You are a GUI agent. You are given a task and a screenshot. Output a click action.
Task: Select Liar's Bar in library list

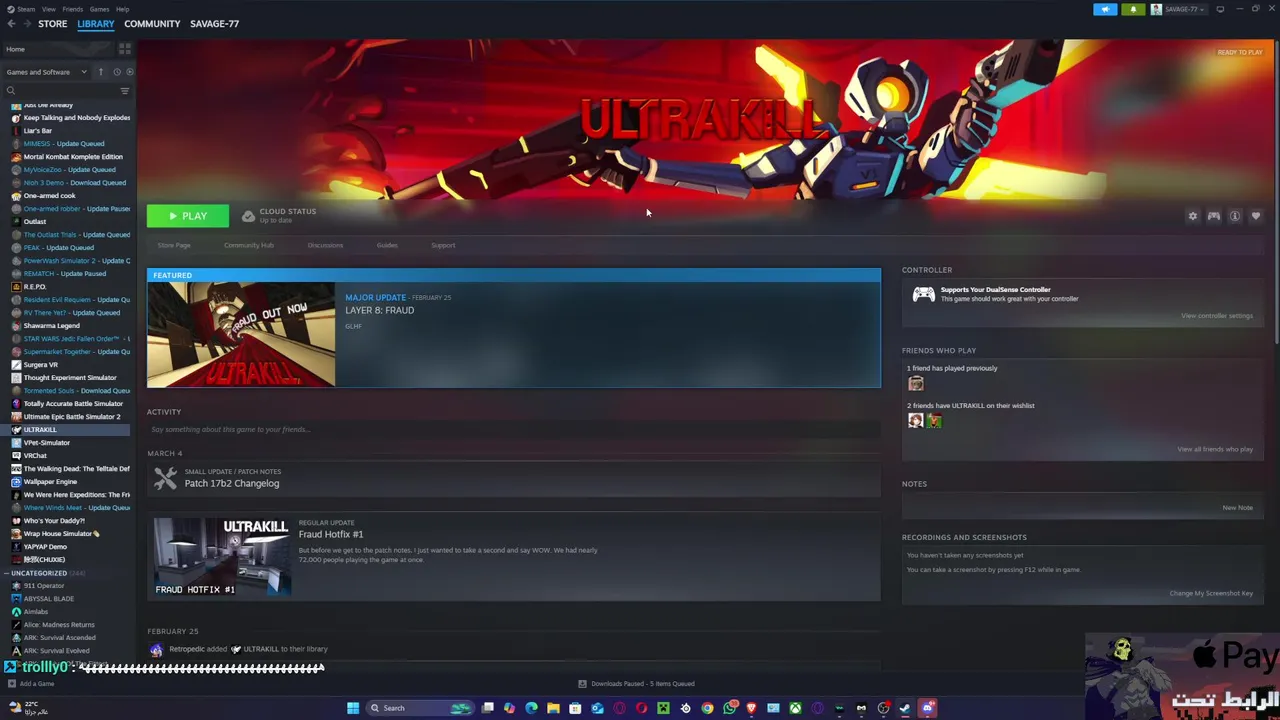[x=38, y=131]
